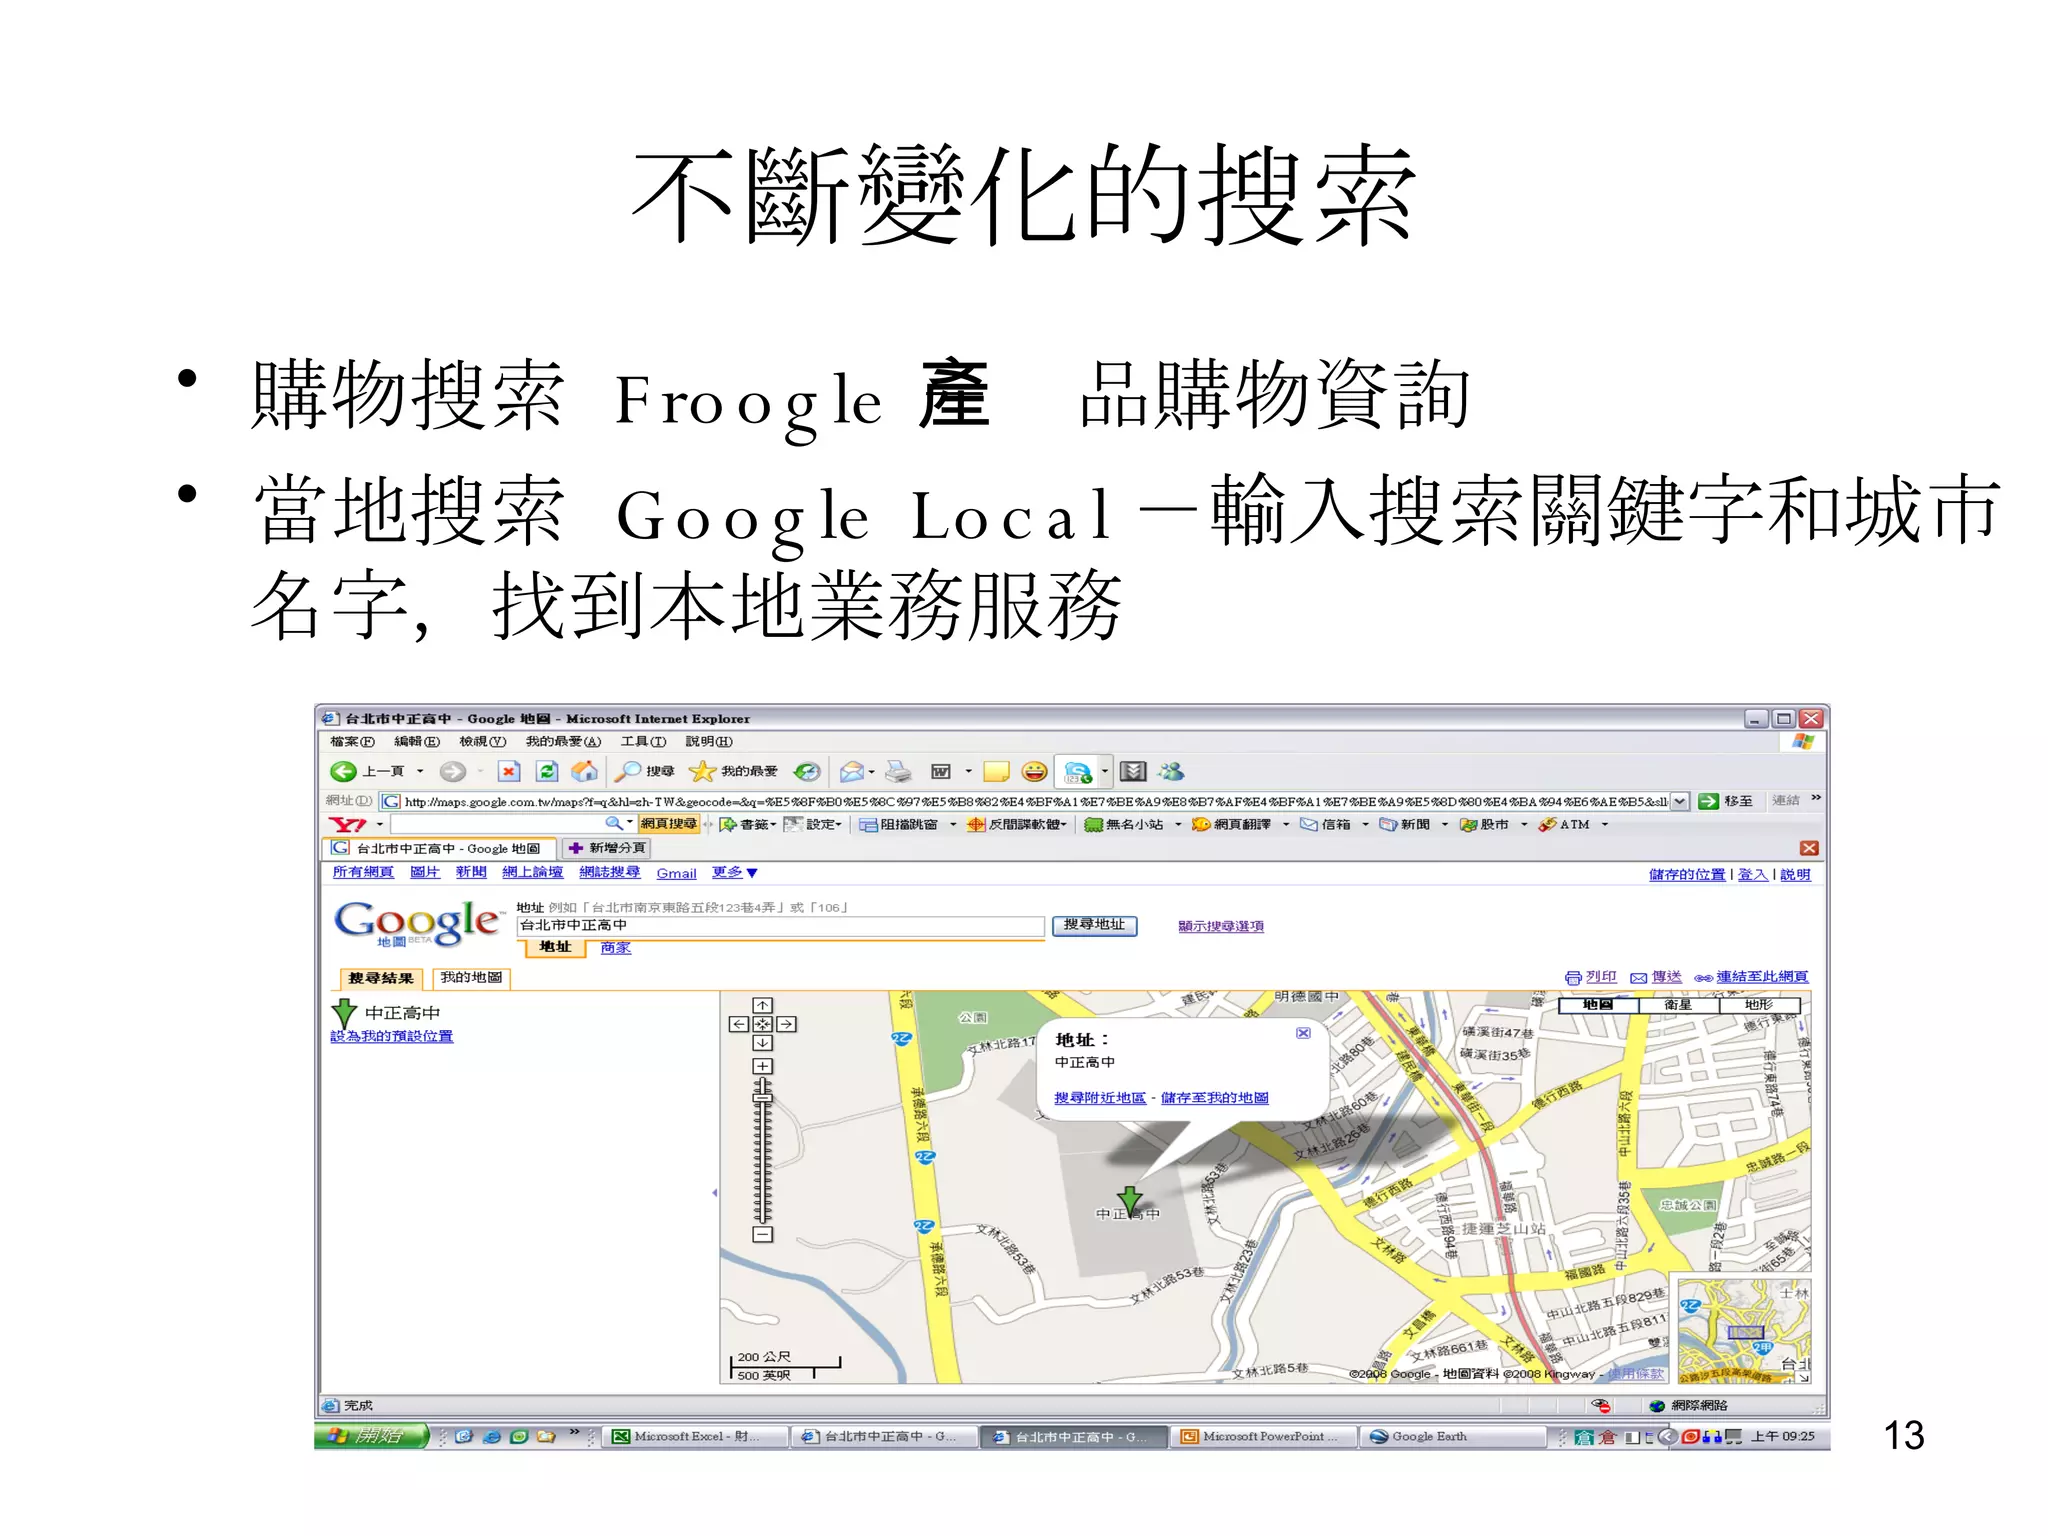Image resolution: width=2048 pixels, height=1536 pixels.
Task: Open the Back button history dropdown arrow
Action: (x=420, y=771)
